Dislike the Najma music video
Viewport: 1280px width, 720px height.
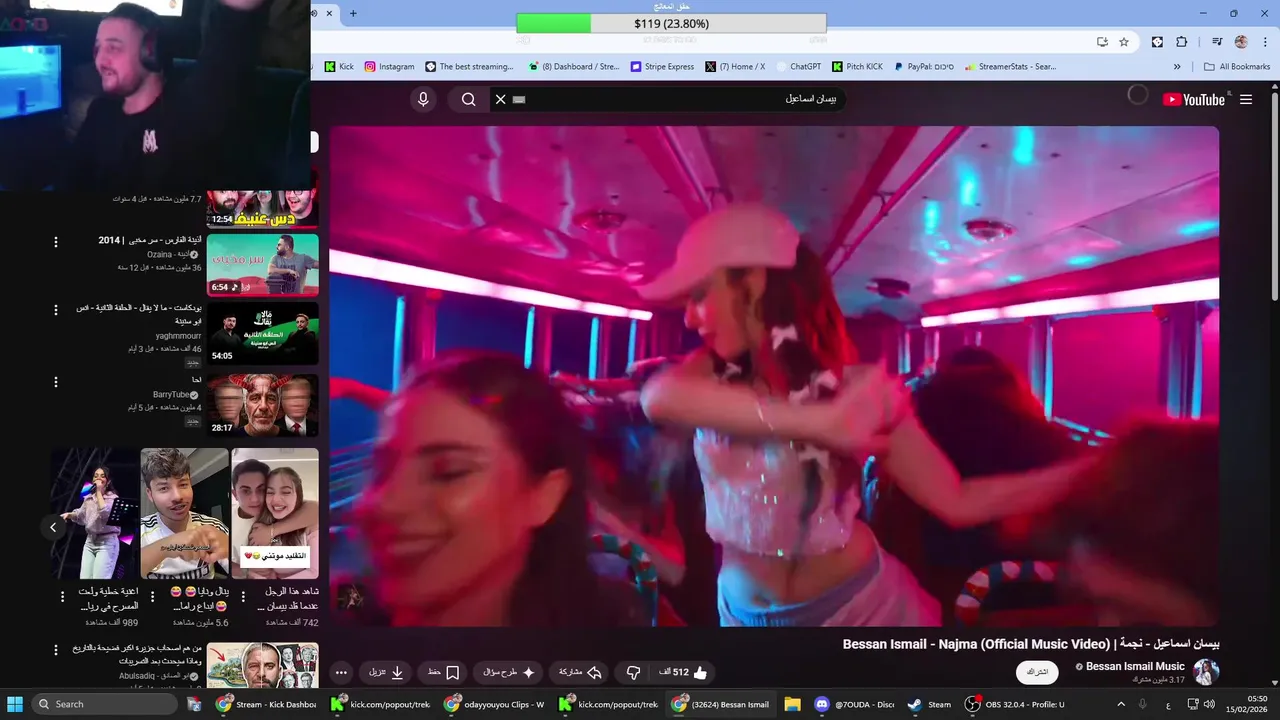click(x=633, y=672)
